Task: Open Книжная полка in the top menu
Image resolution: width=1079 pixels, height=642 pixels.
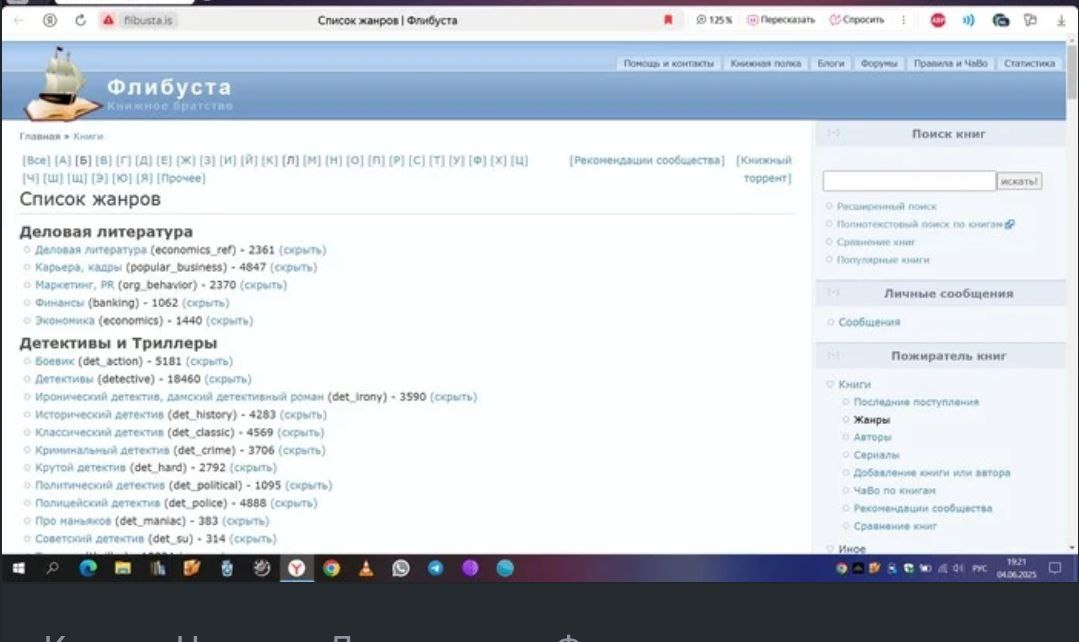Action: [x=765, y=63]
